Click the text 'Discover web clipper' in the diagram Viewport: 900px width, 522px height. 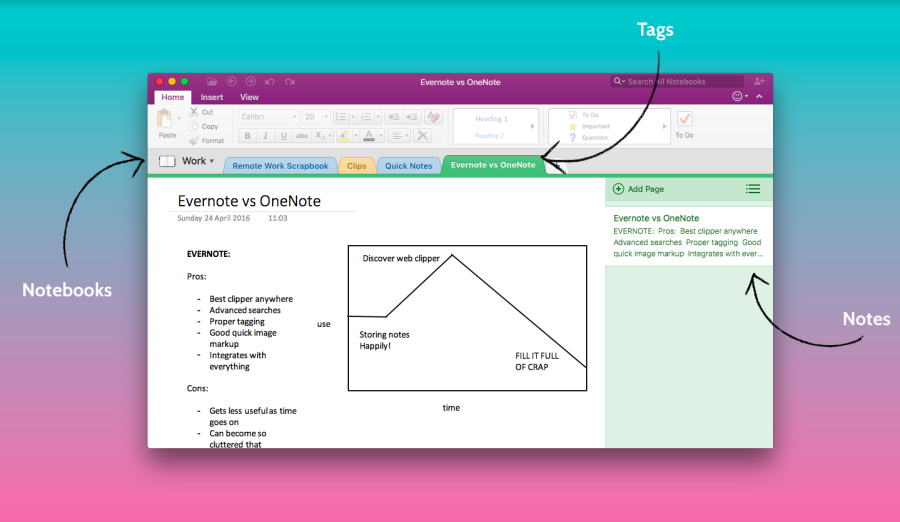pos(401,258)
